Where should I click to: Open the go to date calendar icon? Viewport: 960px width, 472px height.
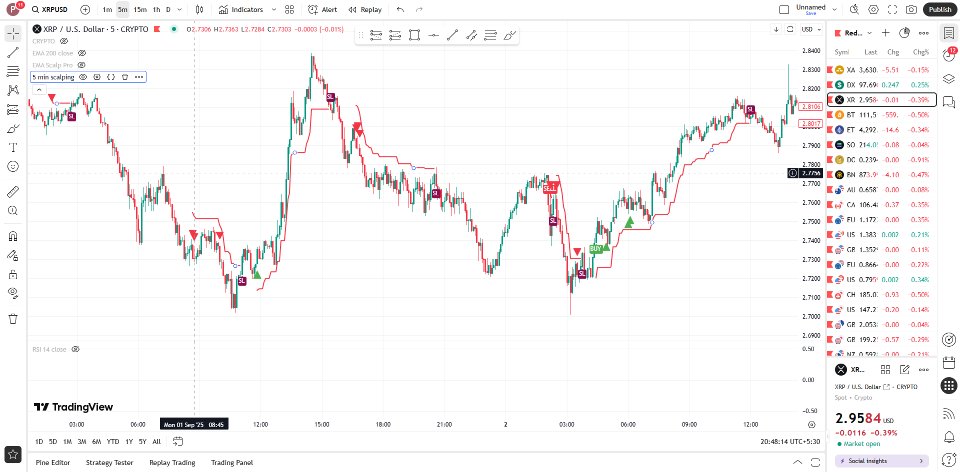[x=178, y=441]
